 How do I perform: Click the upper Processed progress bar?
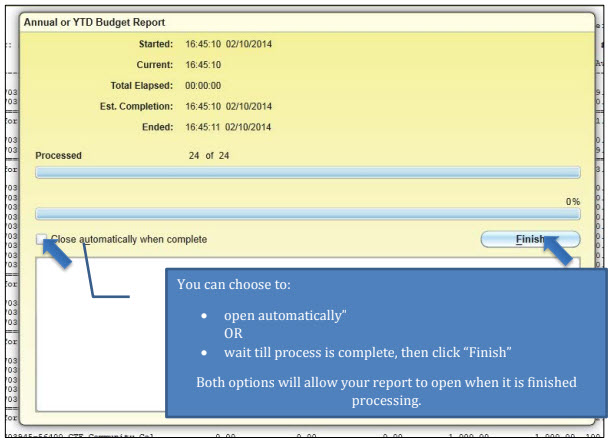tap(307, 173)
